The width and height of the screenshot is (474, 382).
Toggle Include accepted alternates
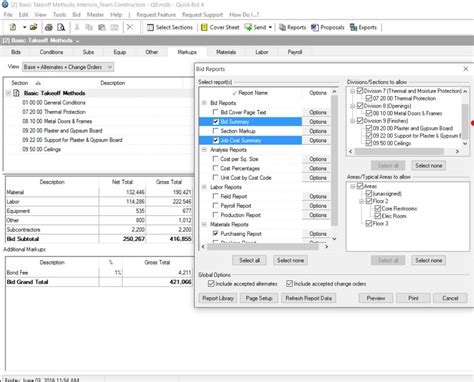tap(211, 284)
